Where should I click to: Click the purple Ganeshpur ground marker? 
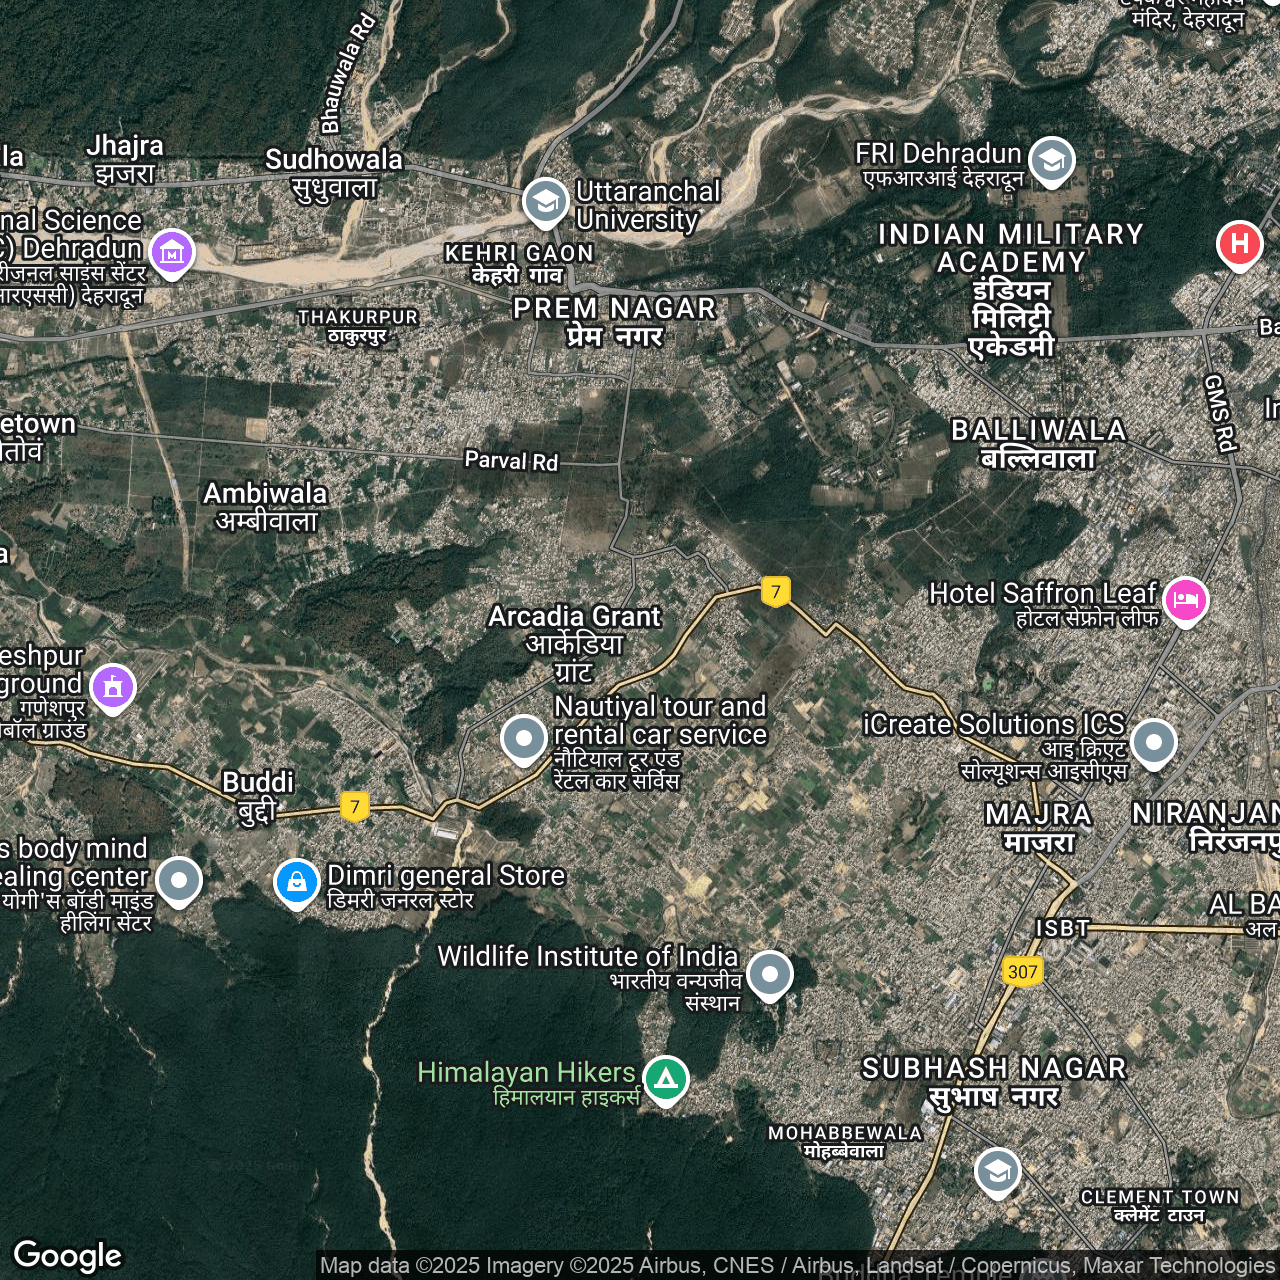click(113, 687)
